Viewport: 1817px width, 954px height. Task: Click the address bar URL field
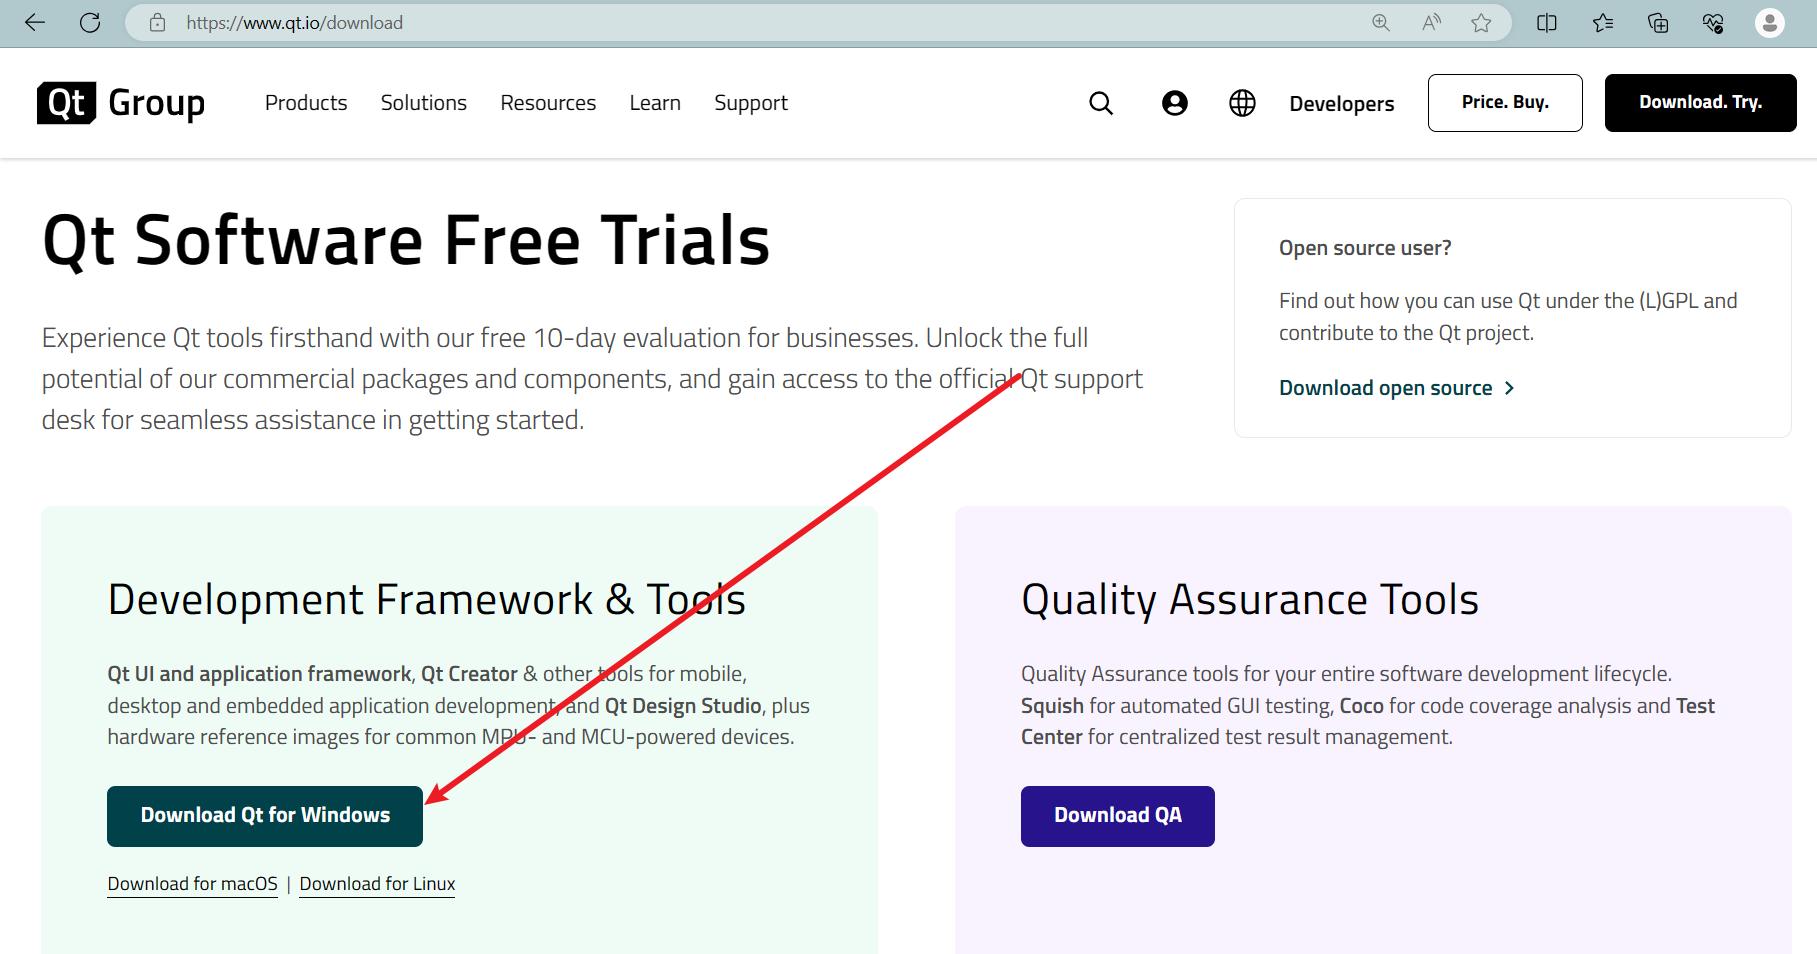(x=700, y=22)
